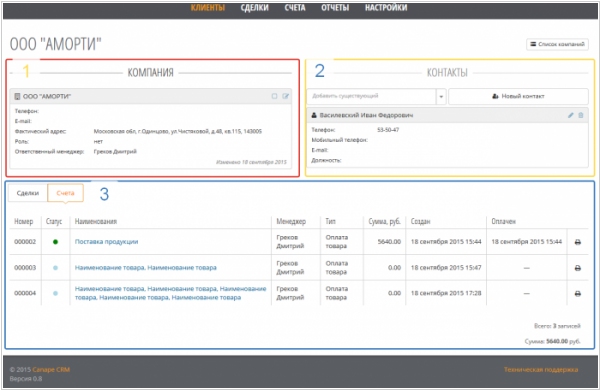The height and width of the screenshot is (390, 600).
Task: Go to the СДЕЛКИ section
Action: (254, 8)
